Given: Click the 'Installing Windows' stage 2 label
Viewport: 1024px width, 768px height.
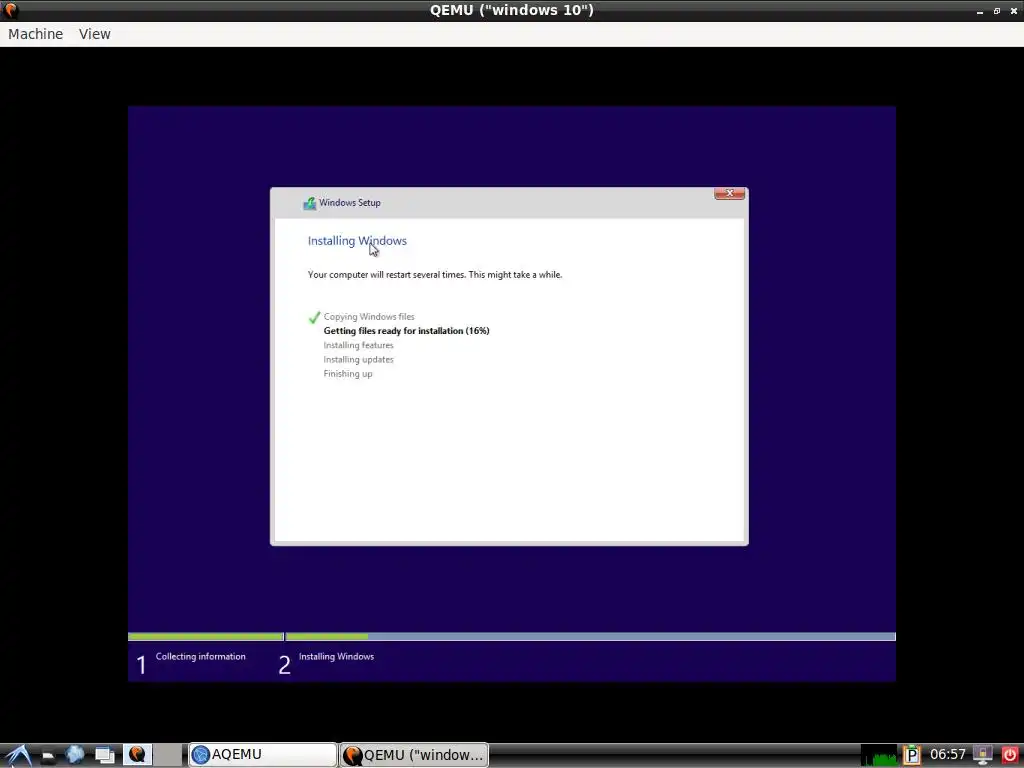Looking at the screenshot, I should (336, 657).
